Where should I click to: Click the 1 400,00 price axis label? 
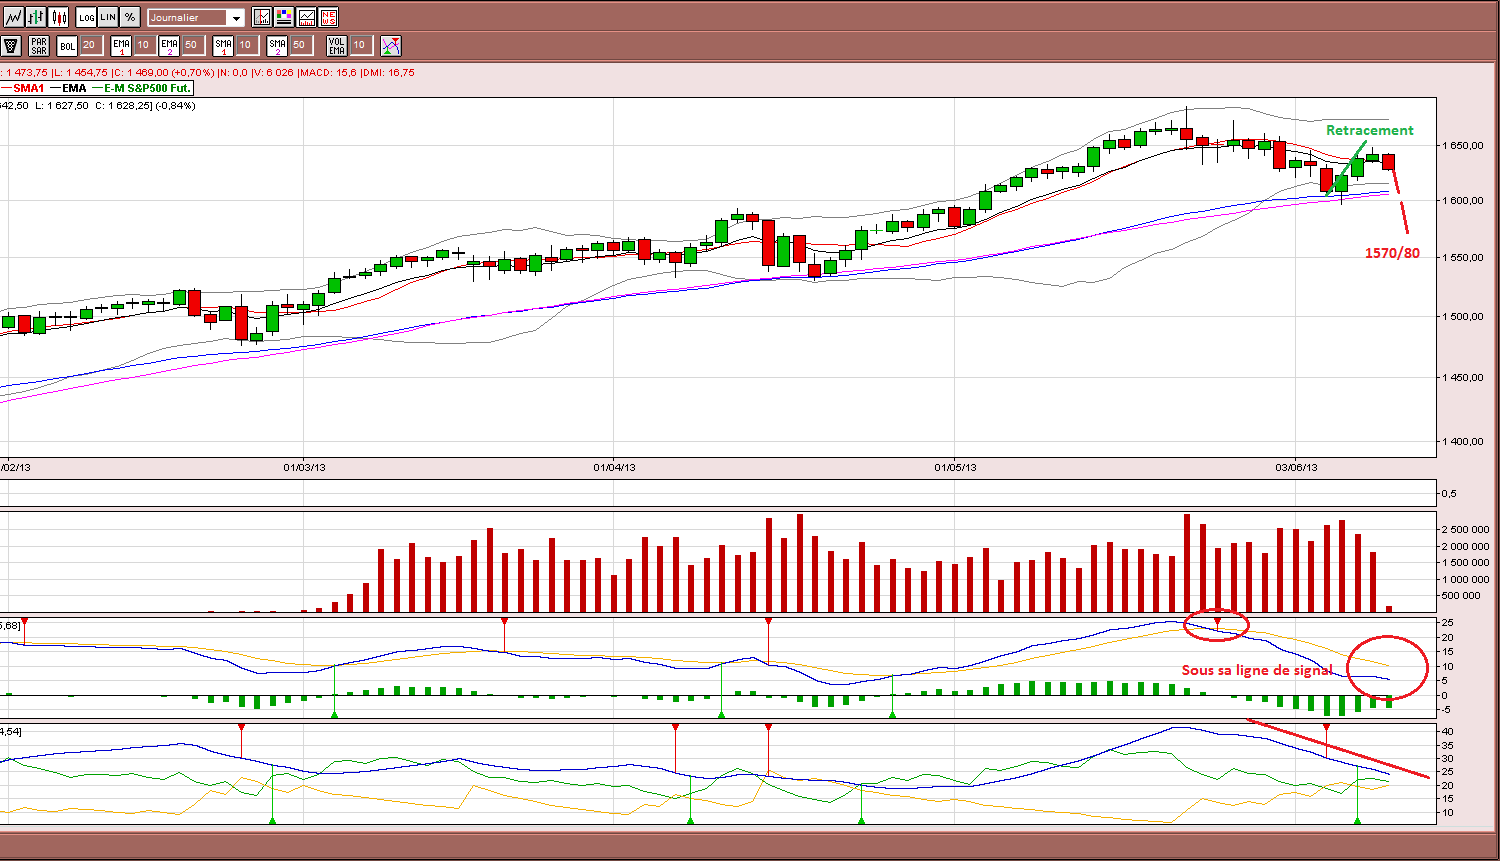pyautogui.click(x=1463, y=441)
